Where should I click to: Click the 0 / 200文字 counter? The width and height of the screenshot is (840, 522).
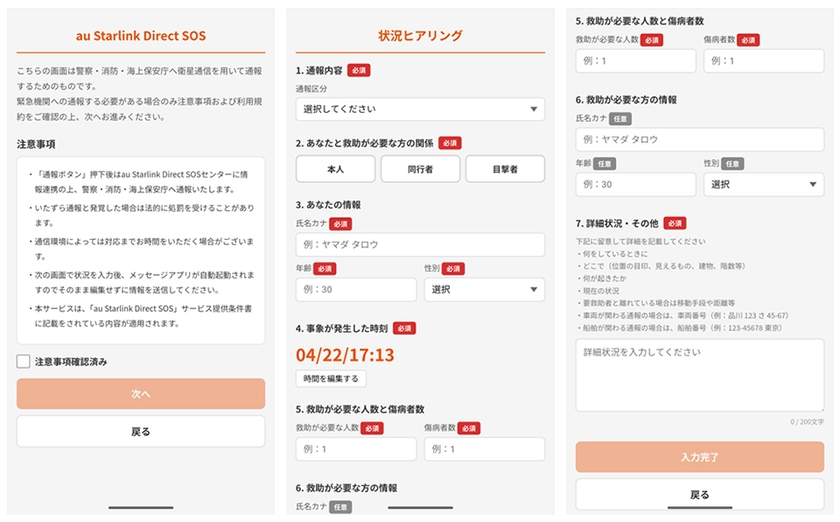(x=807, y=422)
